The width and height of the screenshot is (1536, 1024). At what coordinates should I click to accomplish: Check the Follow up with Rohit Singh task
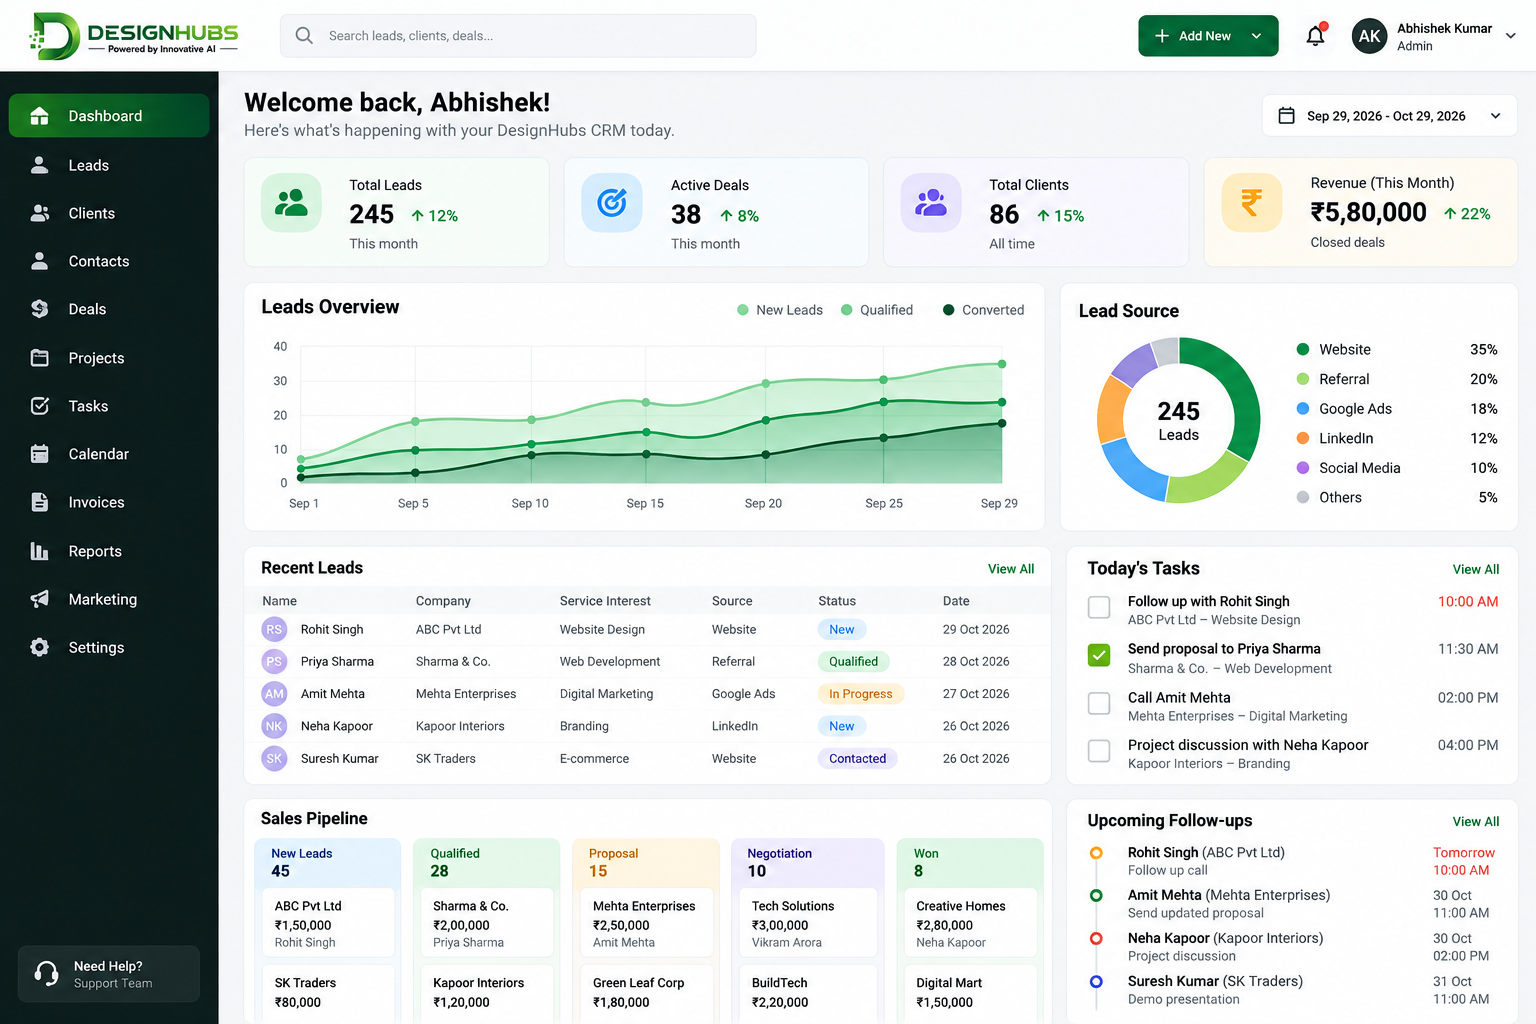coord(1099,607)
